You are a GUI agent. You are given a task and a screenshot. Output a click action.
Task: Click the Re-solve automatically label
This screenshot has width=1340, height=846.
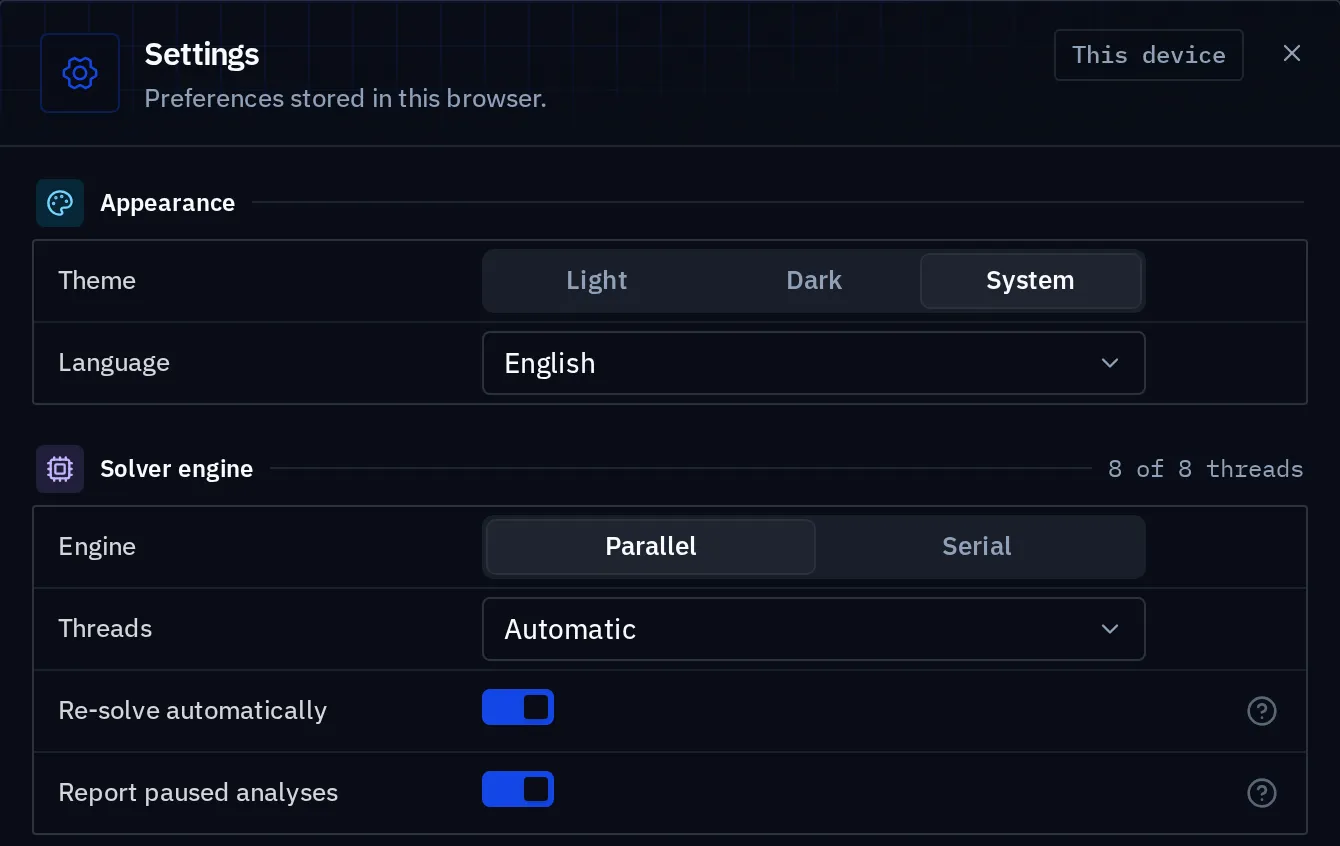point(193,711)
